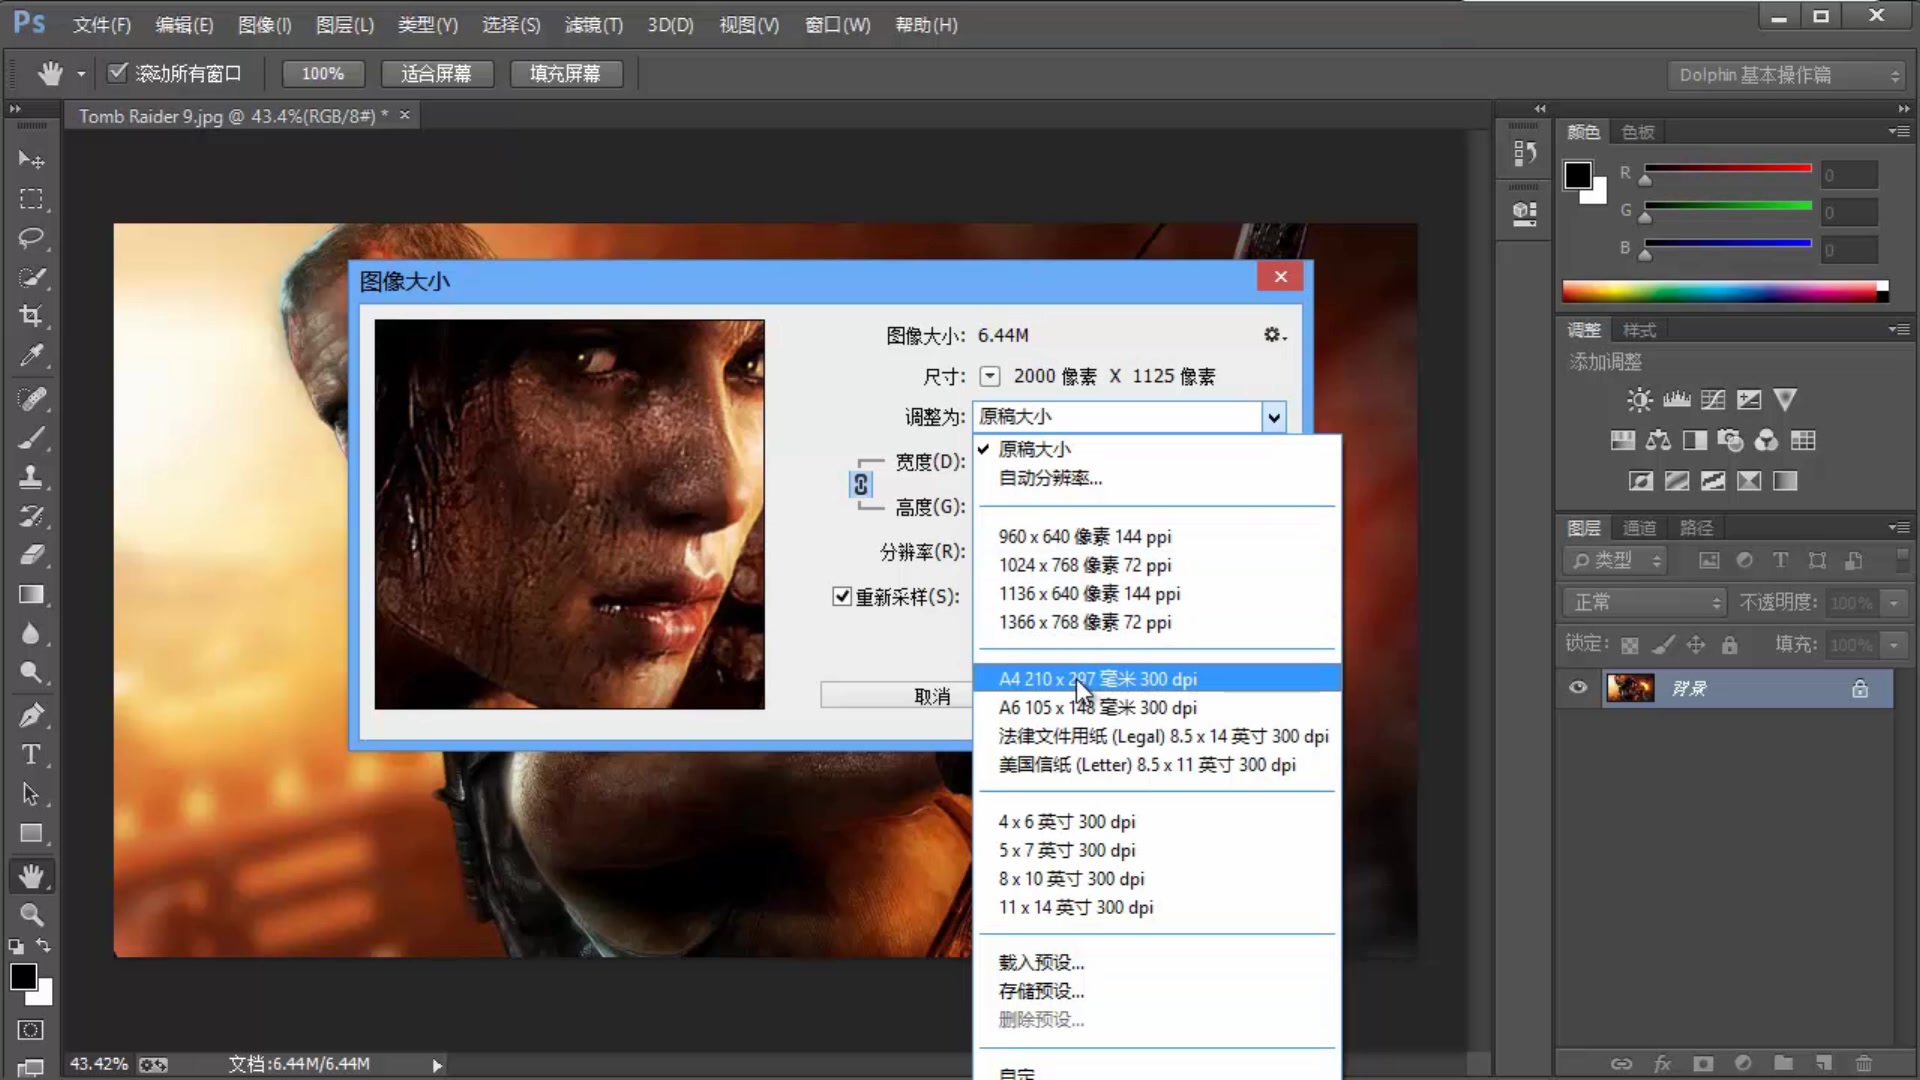The height and width of the screenshot is (1080, 1920).
Task: Click the Brightness/Contrast adjustment icon
Action: 1639,400
